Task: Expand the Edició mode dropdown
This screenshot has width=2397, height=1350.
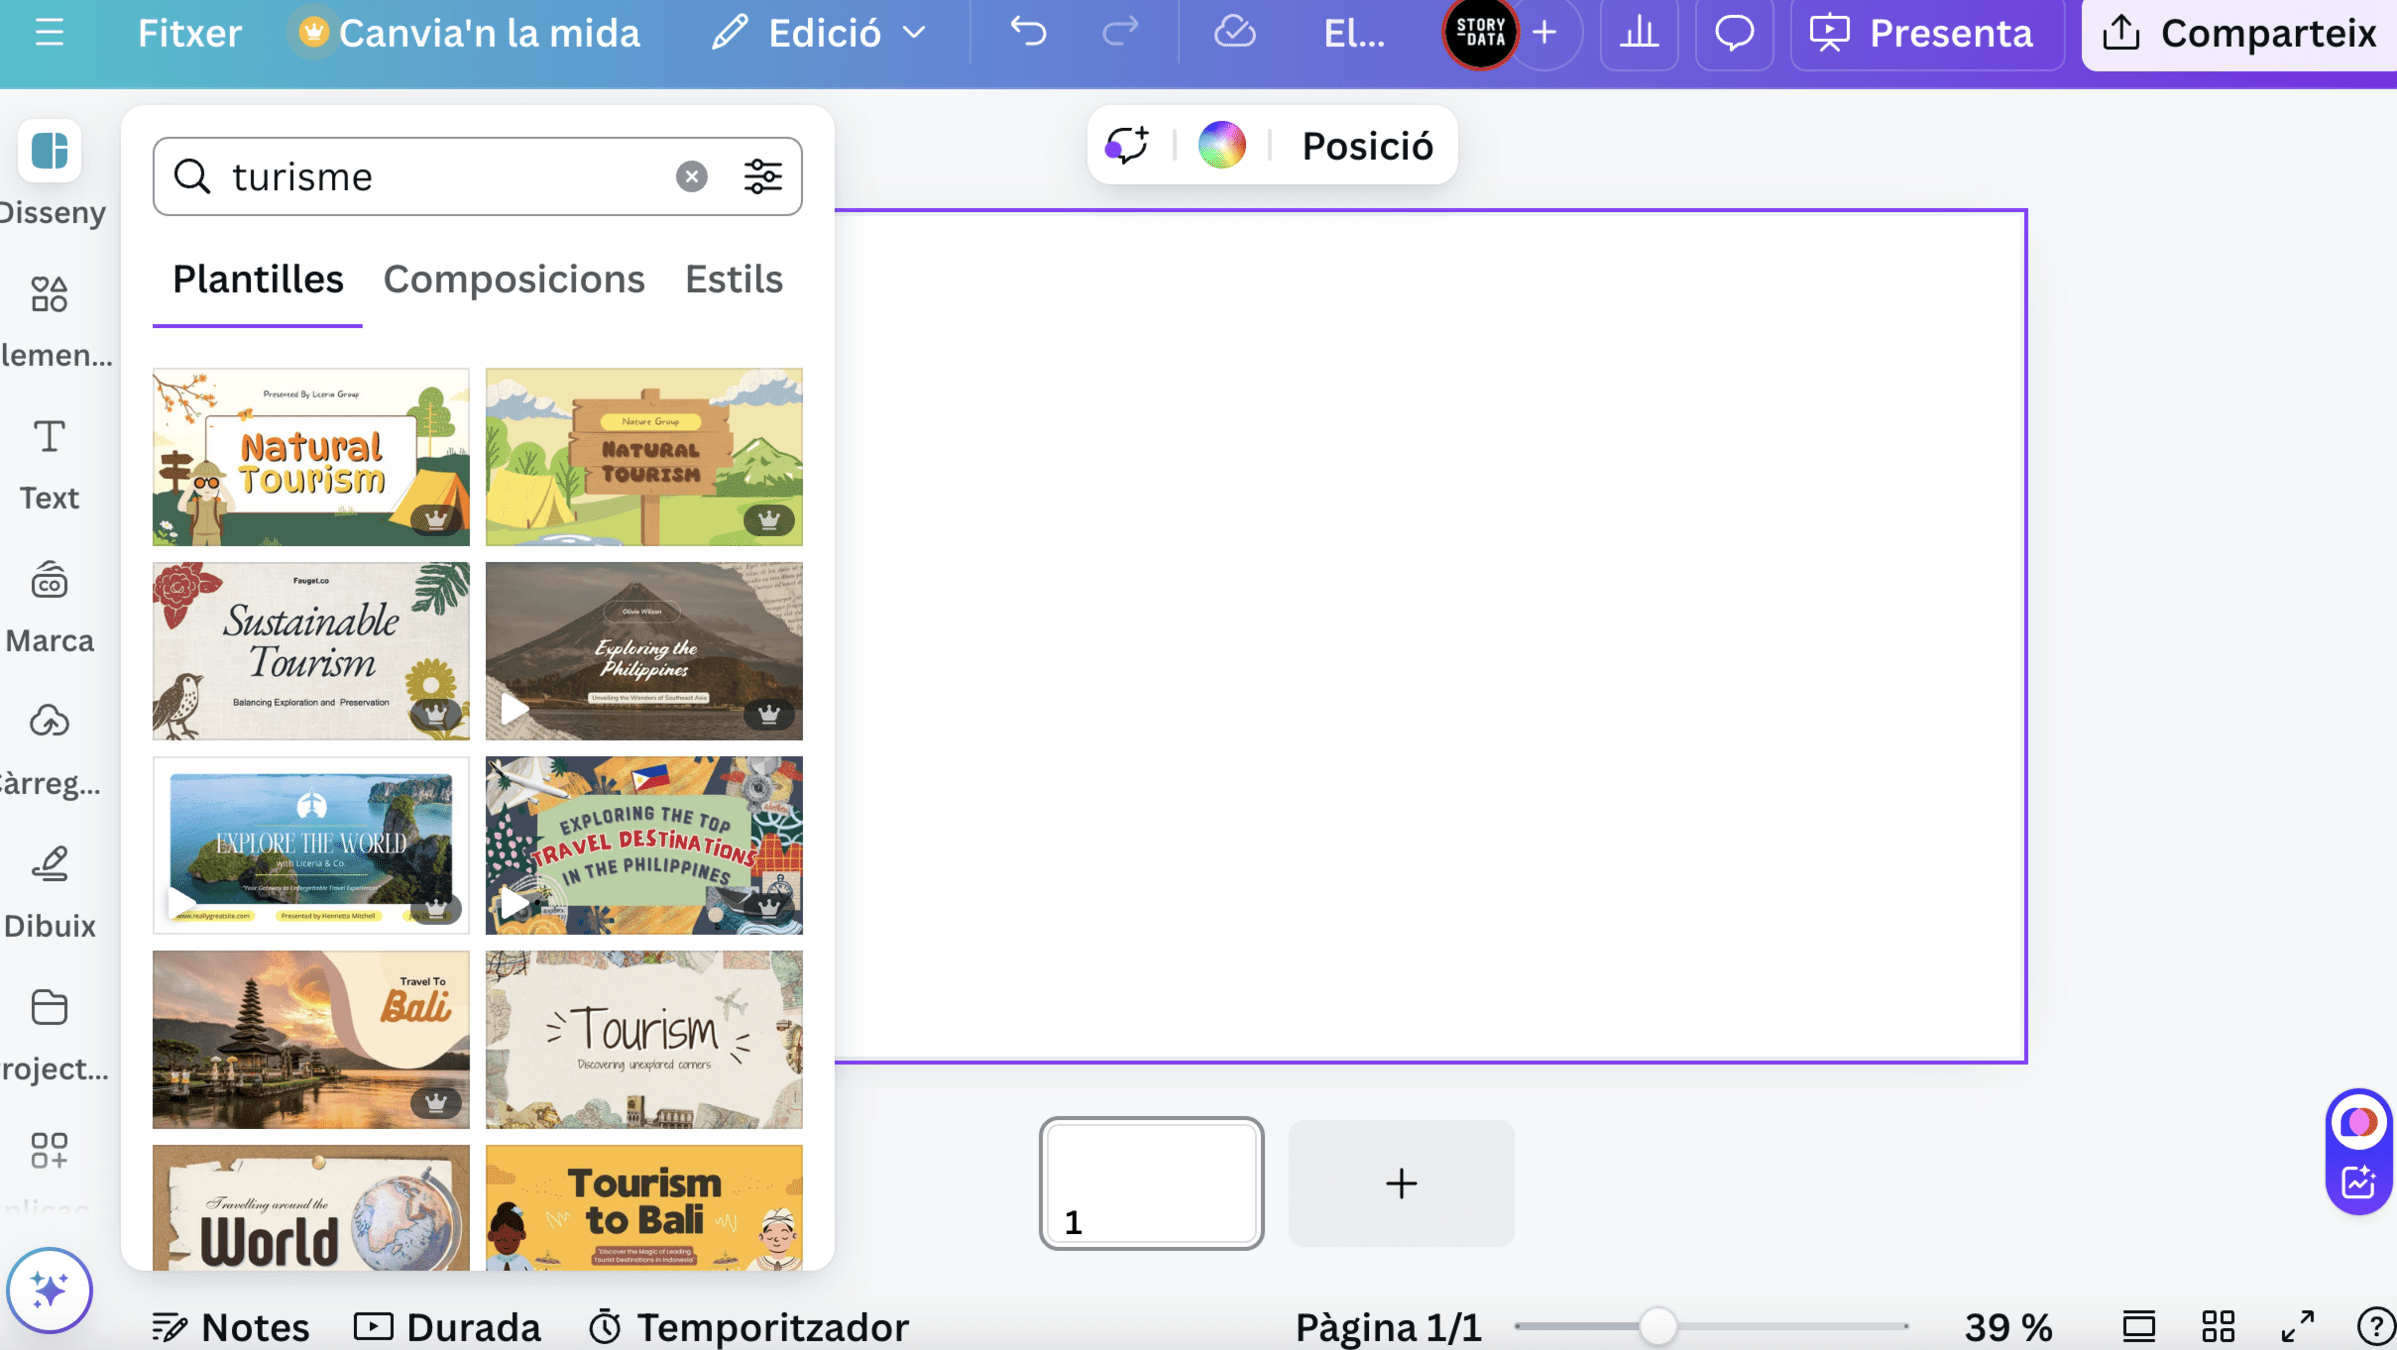Action: coord(819,33)
